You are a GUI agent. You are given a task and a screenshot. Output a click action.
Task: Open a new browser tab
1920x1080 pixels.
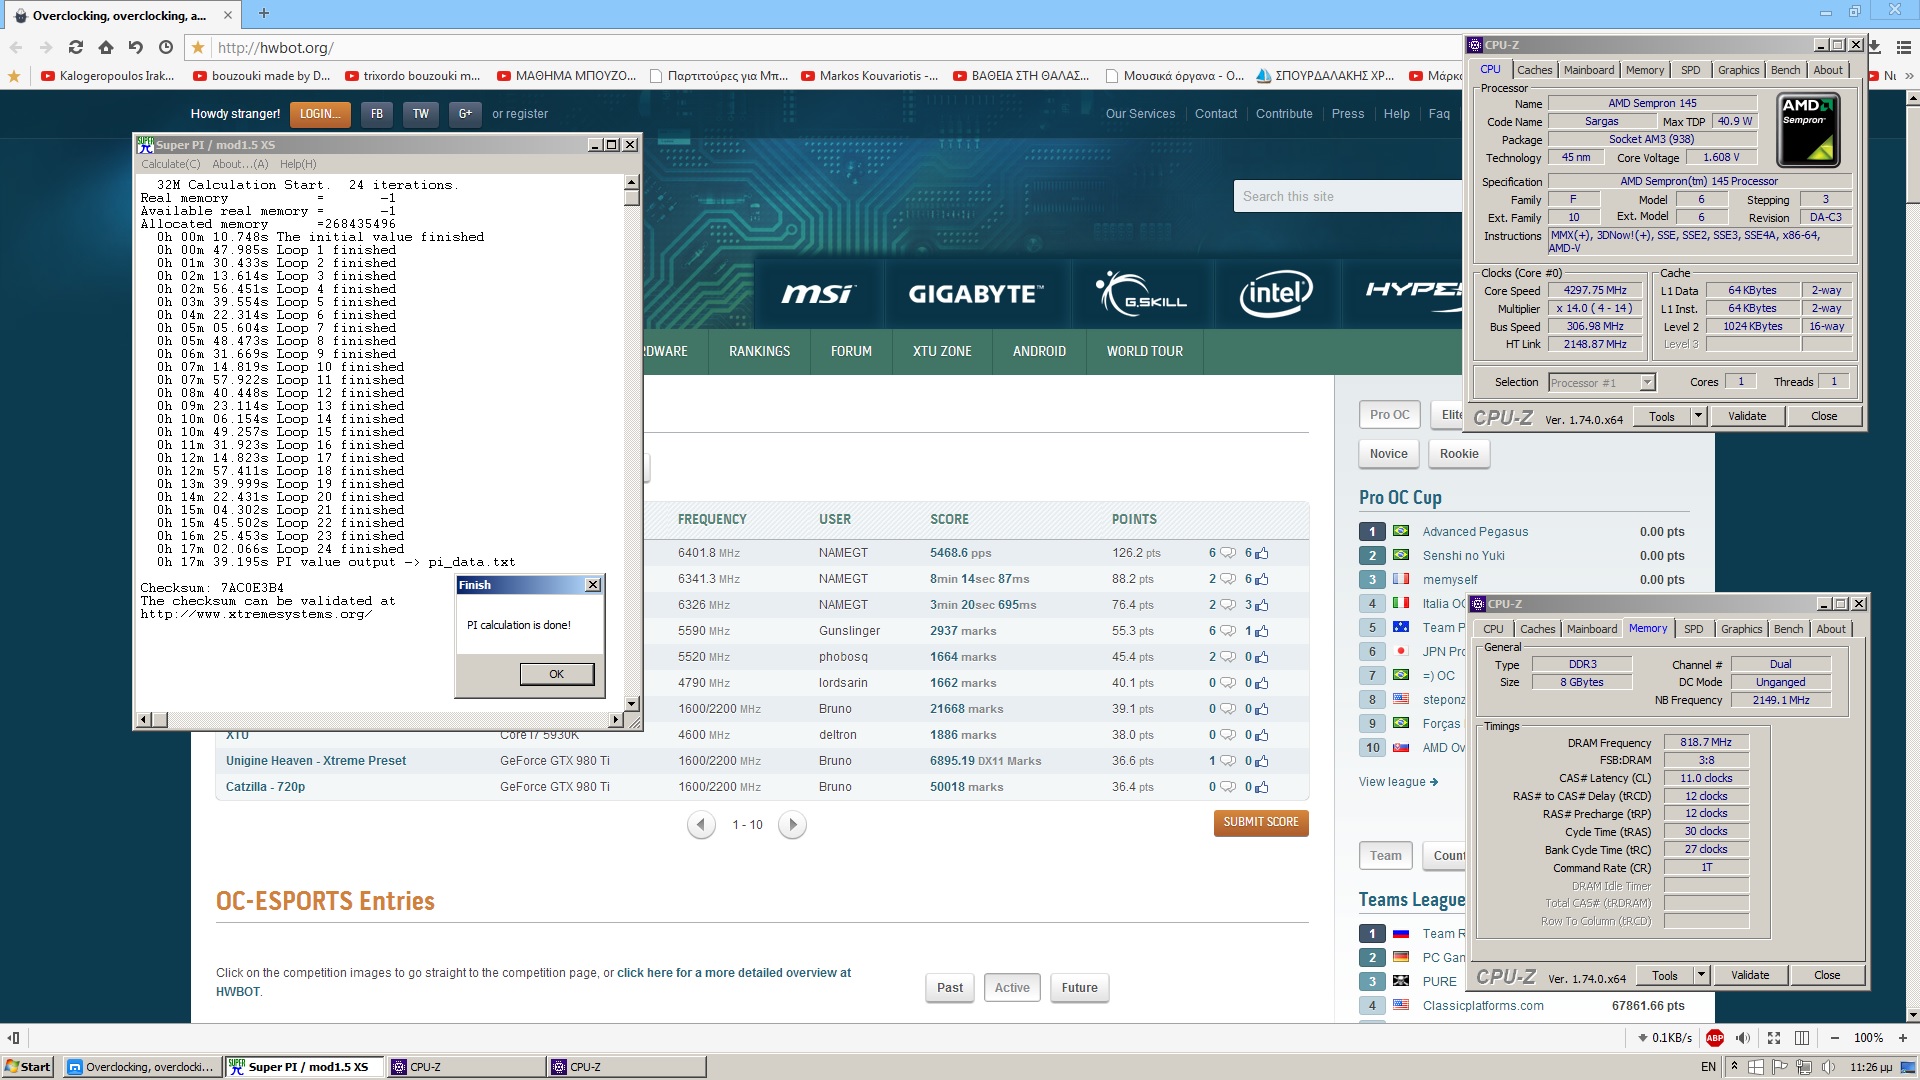(264, 13)
